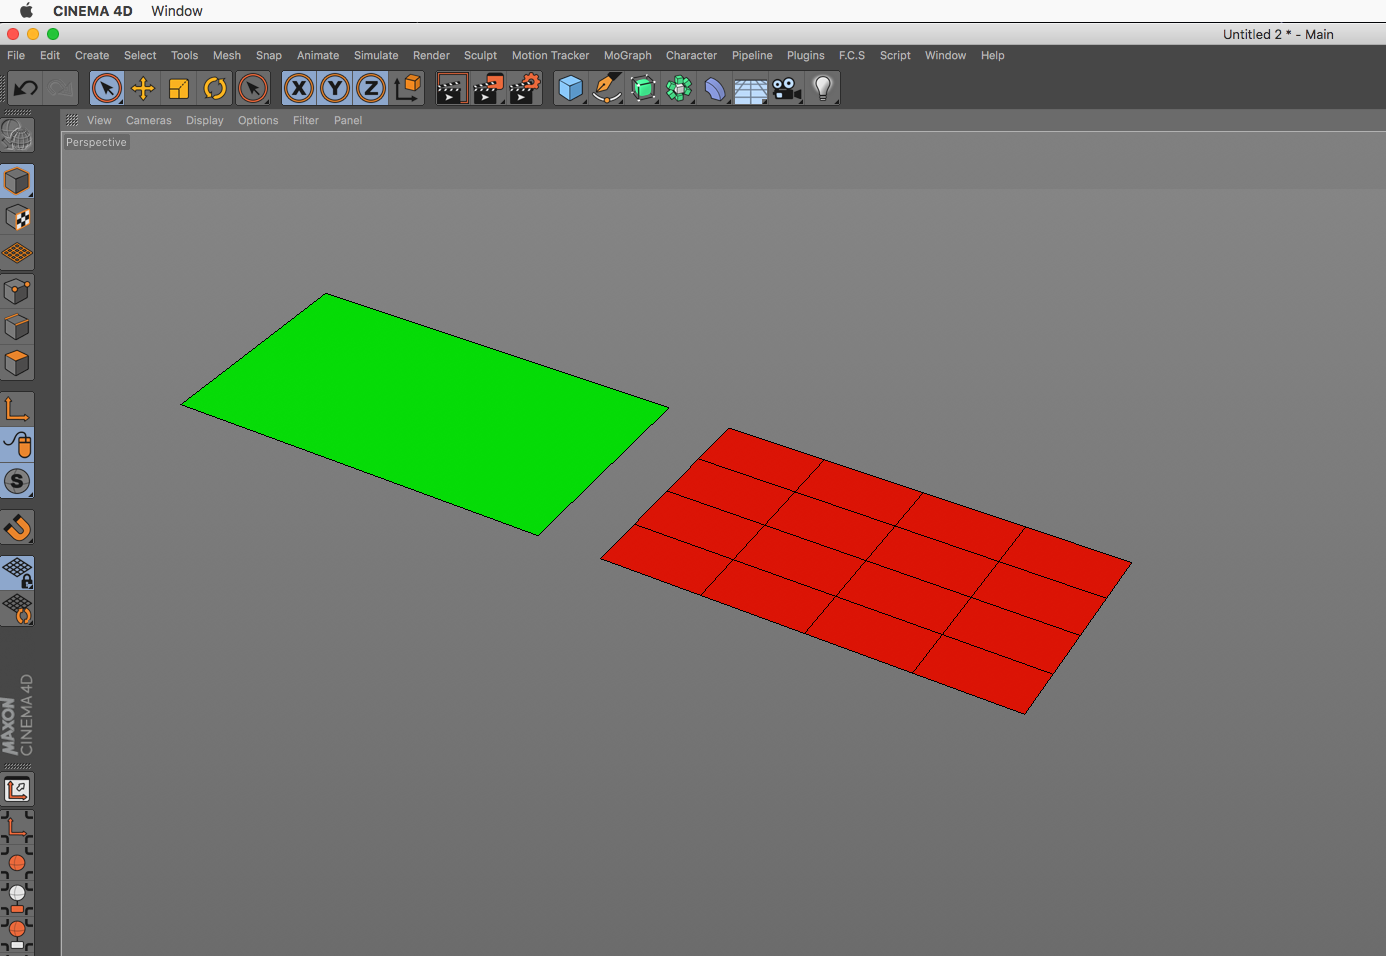Open the Create menu

pos(92,55)
